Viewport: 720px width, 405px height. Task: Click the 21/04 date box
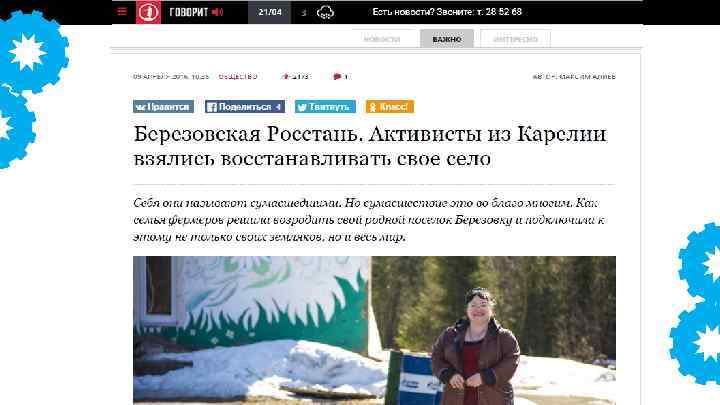click(x=270, y=12)
